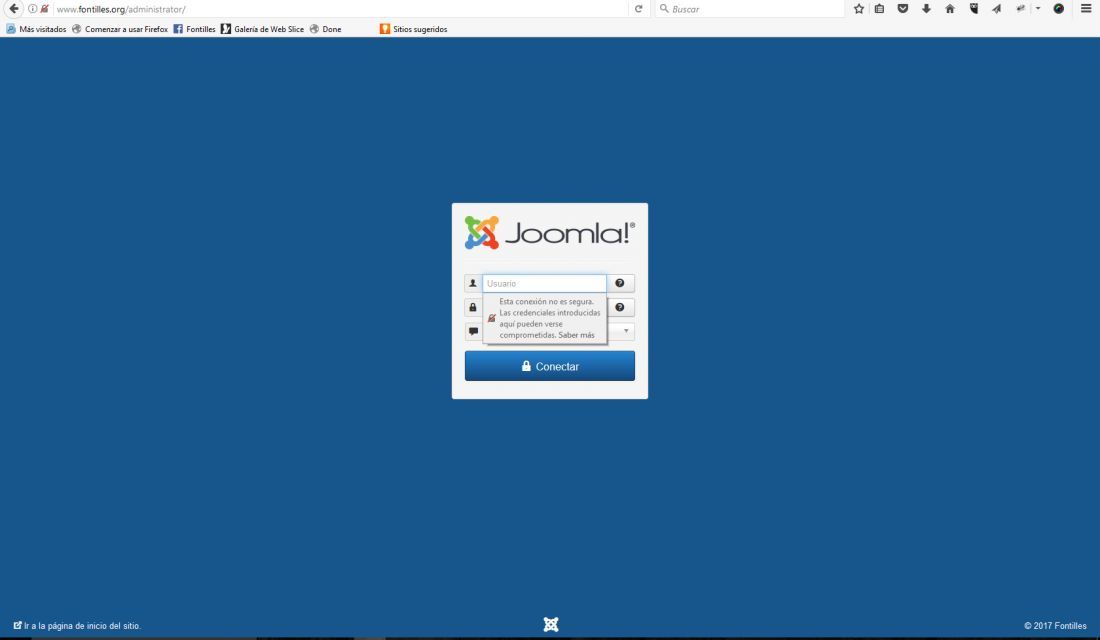Viewport: 1100px width, 640px height.
Task: Click the search magnifier icon in Buscar box
Action: (x=664, y=9)
